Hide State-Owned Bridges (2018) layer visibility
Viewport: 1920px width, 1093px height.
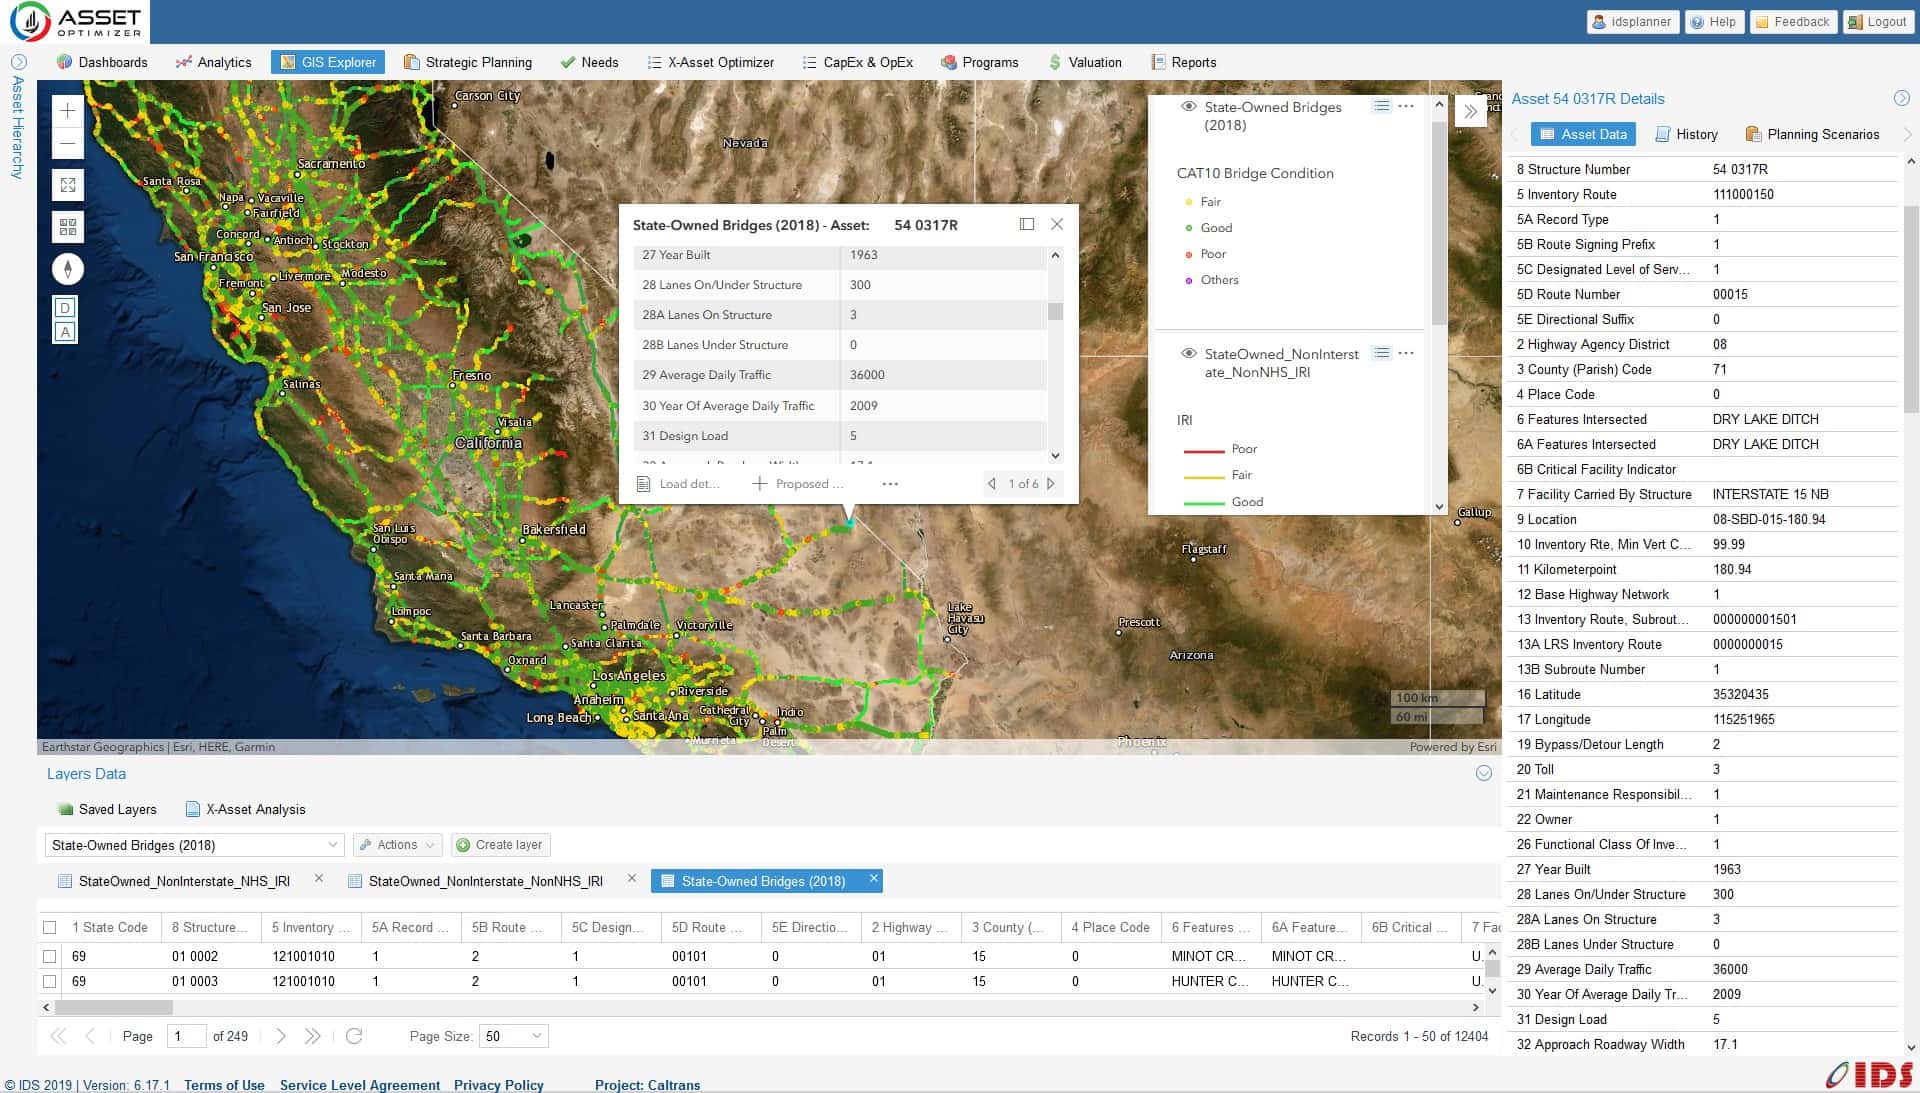(1189, 106)
